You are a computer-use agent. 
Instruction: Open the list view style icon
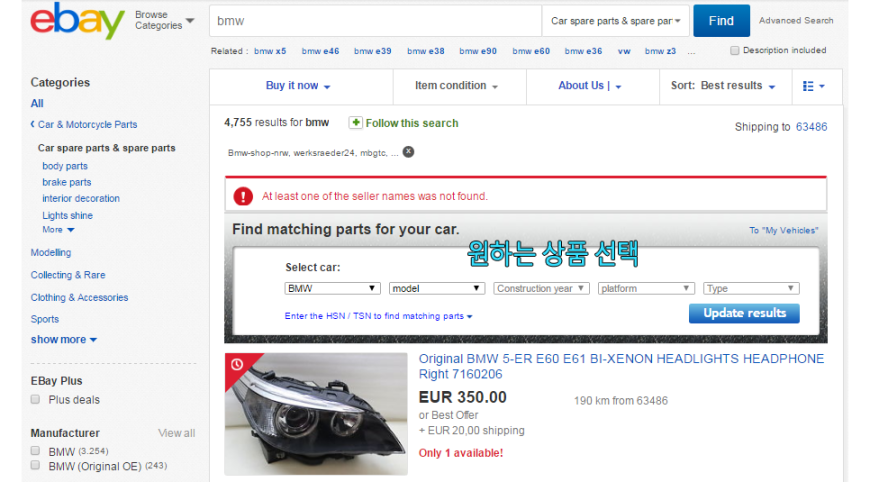pyautogui.click(x=813, y=86)
